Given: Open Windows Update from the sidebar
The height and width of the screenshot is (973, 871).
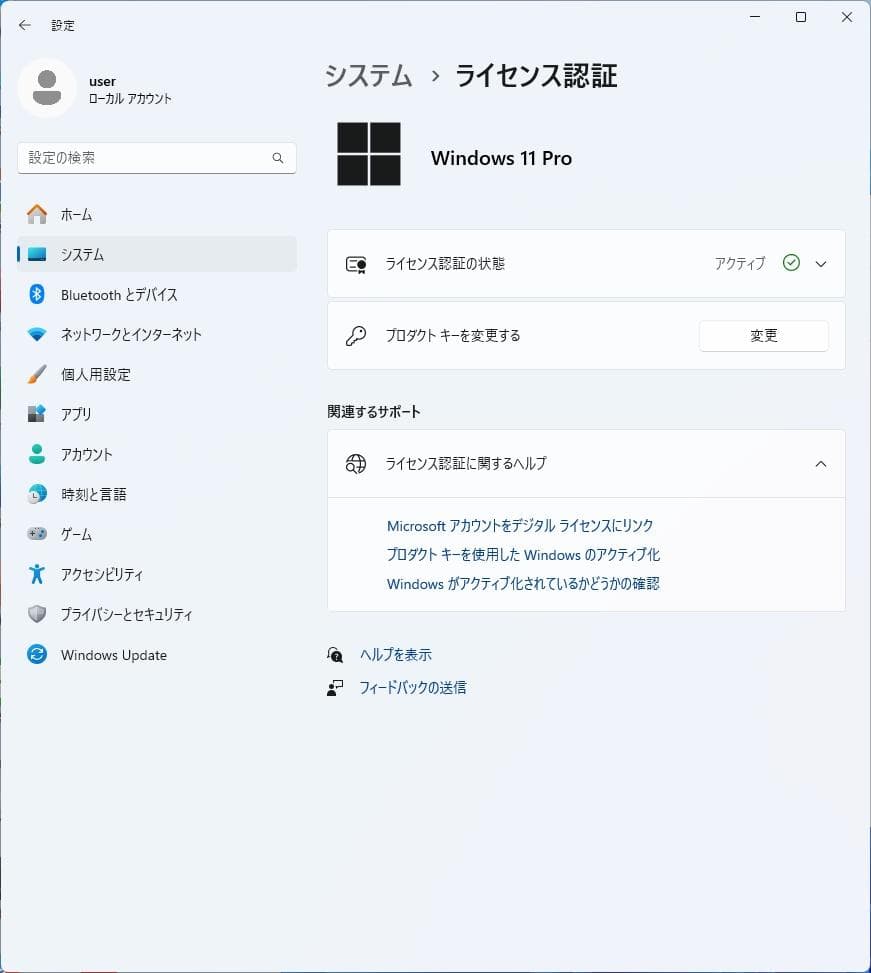Looking at the screenshot, I should click(112, 654).
